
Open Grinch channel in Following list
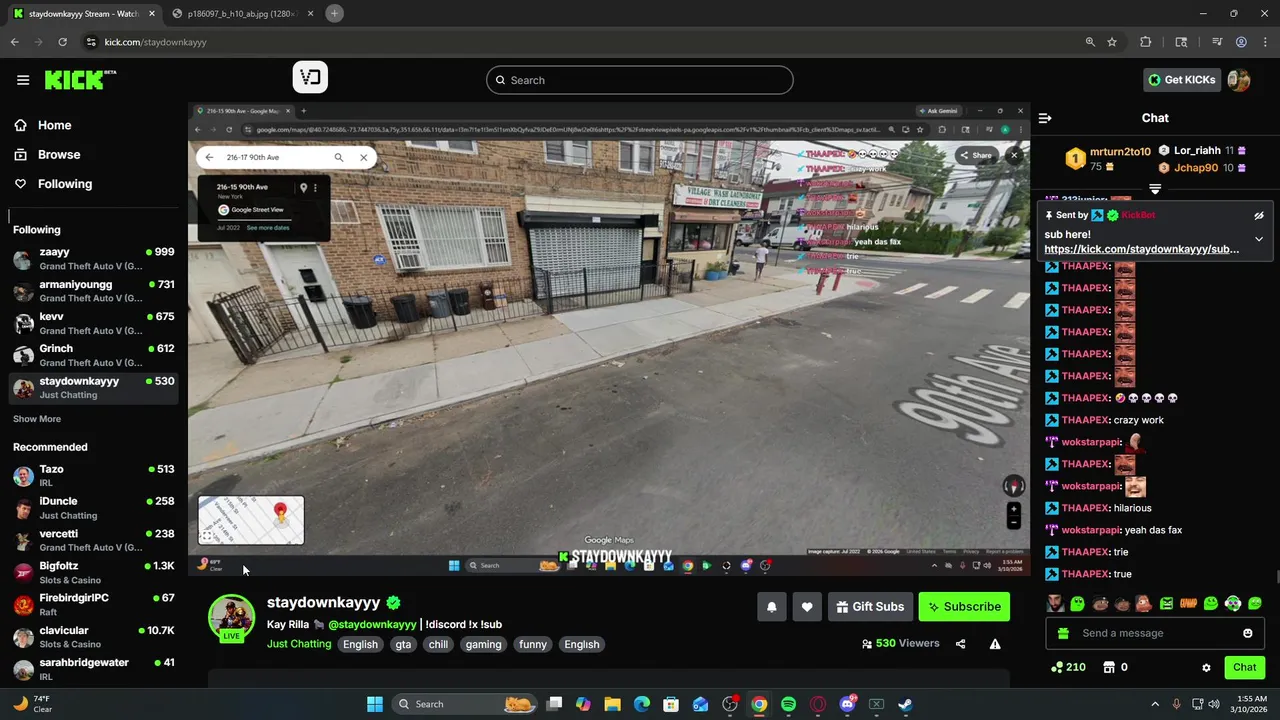(94, 355)
